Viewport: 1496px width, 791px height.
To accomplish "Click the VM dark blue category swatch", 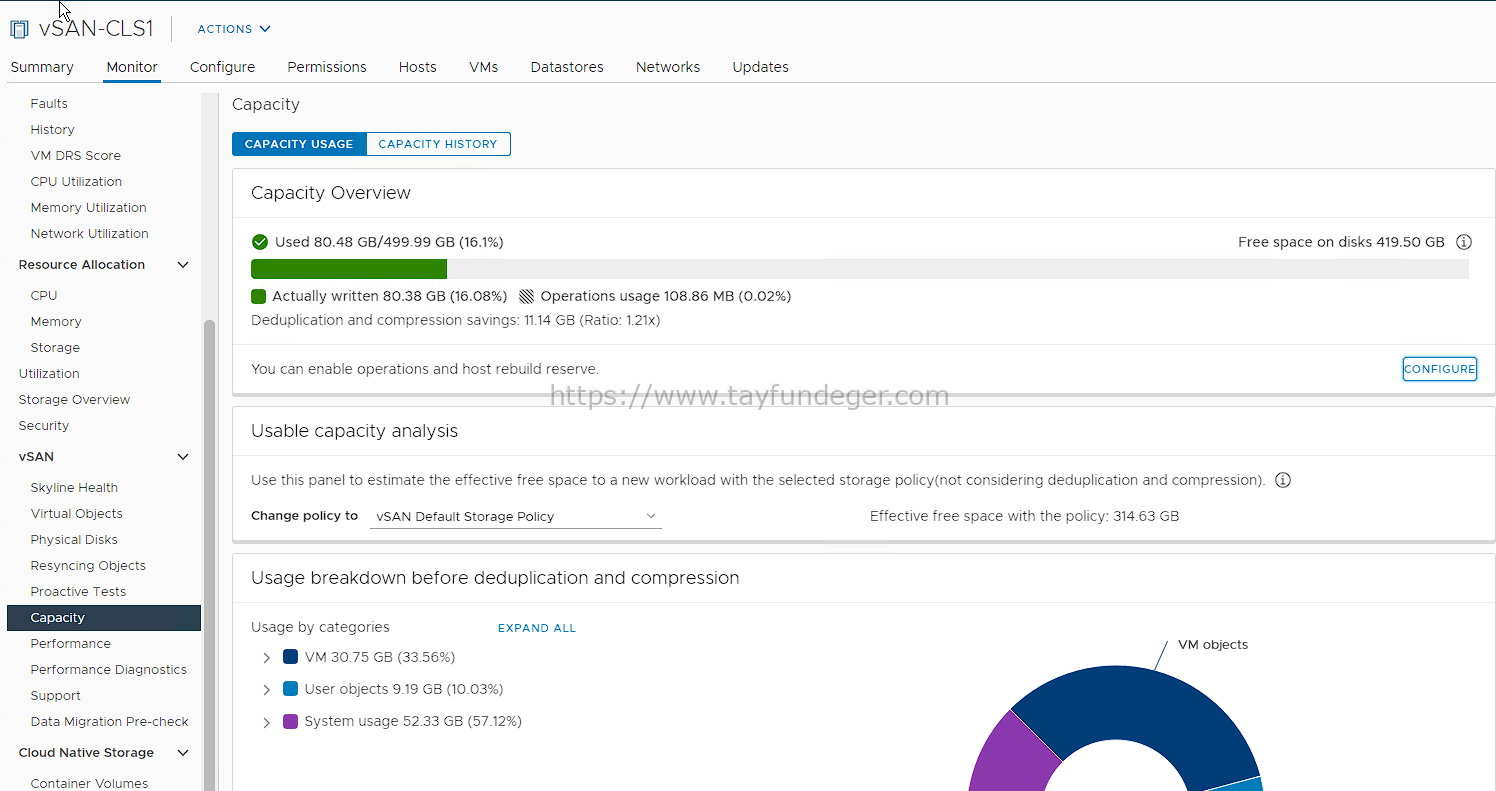I will tap(290, 657).
